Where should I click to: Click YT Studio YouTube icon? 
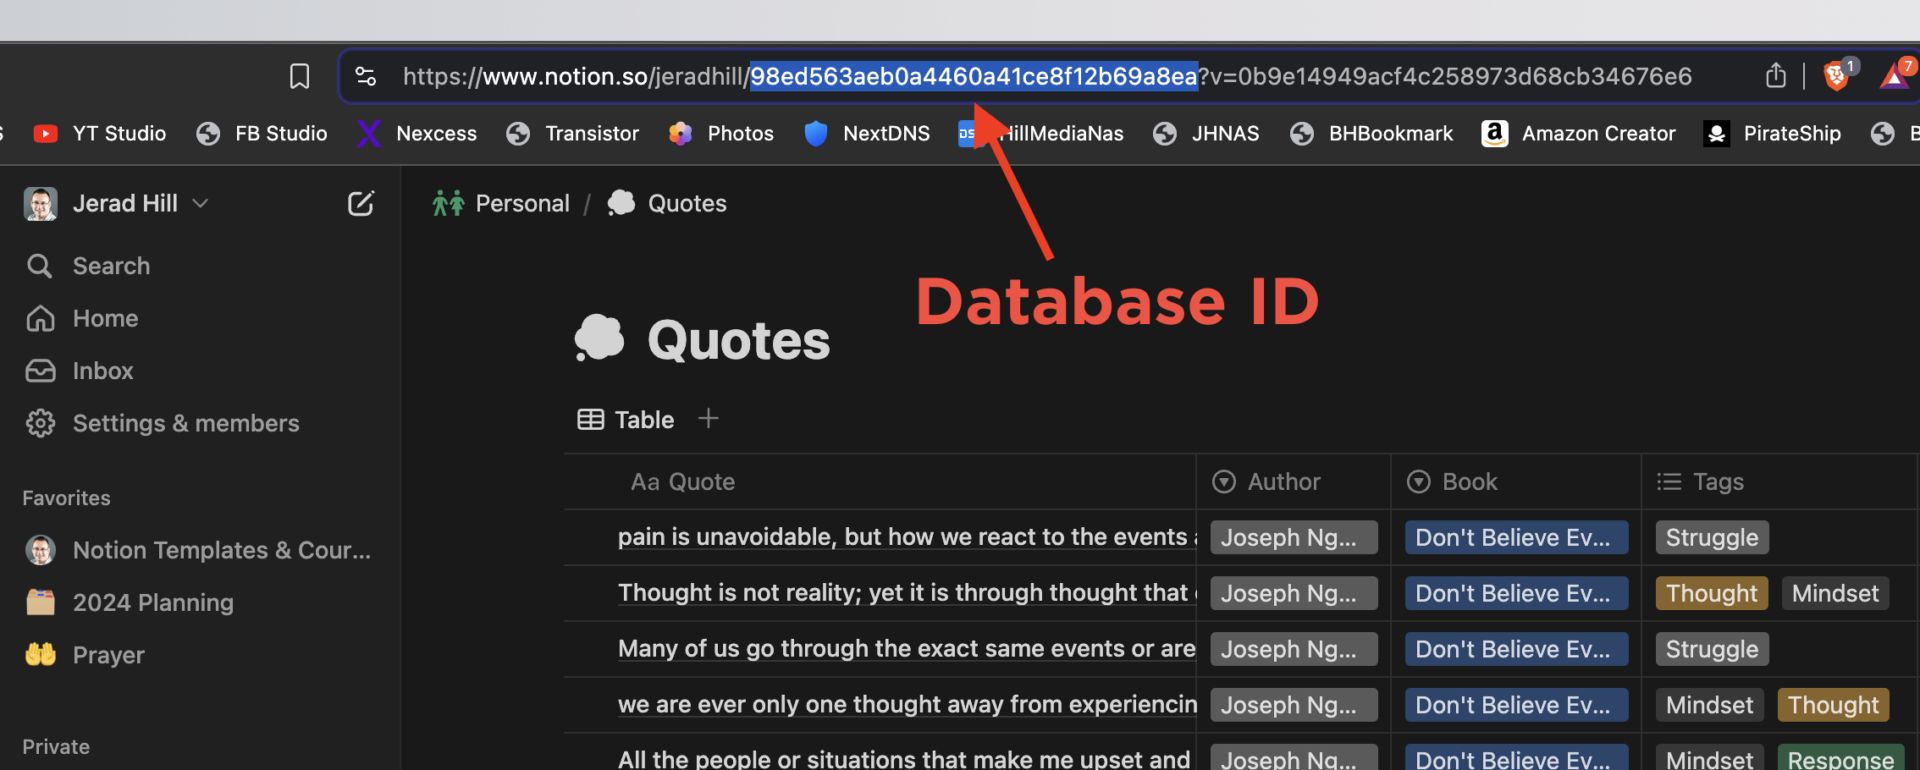point(45,134)
